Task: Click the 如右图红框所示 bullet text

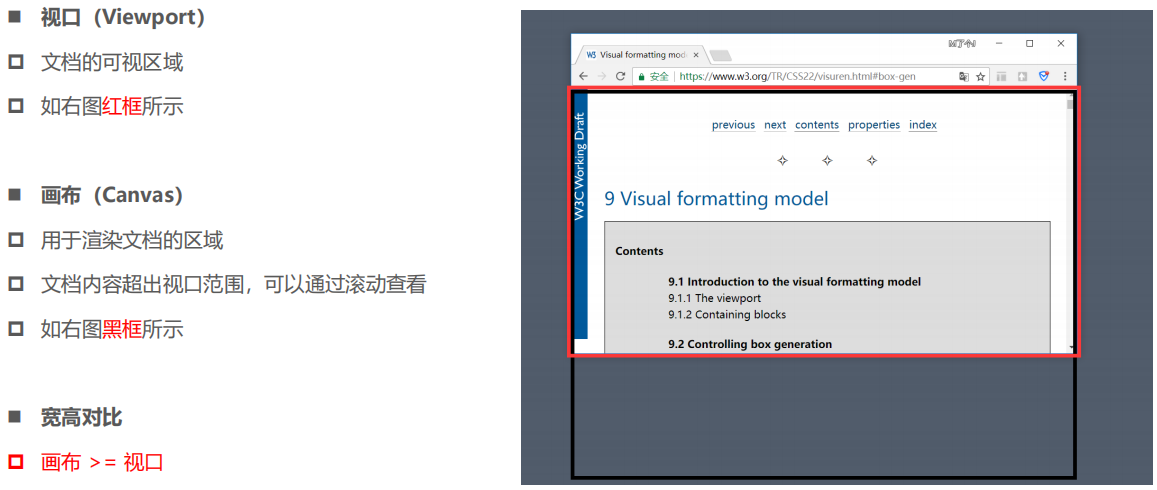Action: point(112,107)
